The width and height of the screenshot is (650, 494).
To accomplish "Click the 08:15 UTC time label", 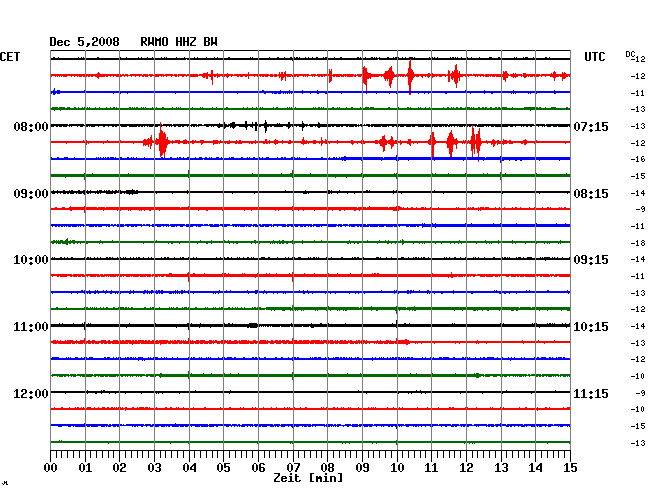I will tap(591, 194).
